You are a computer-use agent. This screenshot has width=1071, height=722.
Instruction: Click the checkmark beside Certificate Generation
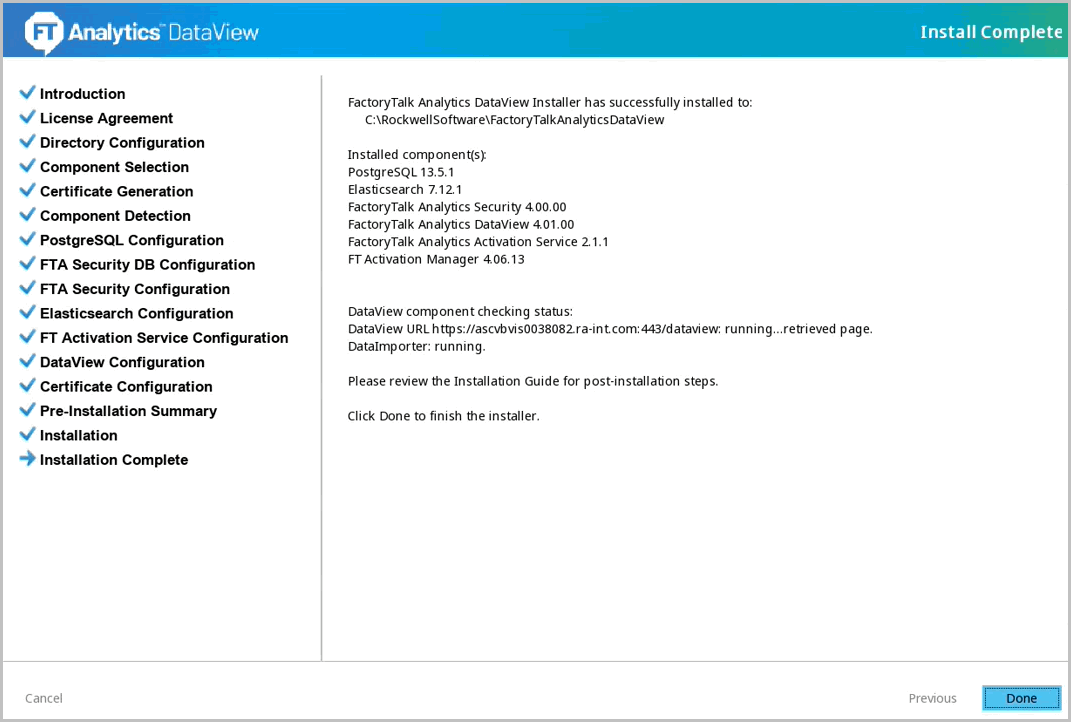click(x=27, y=191)
